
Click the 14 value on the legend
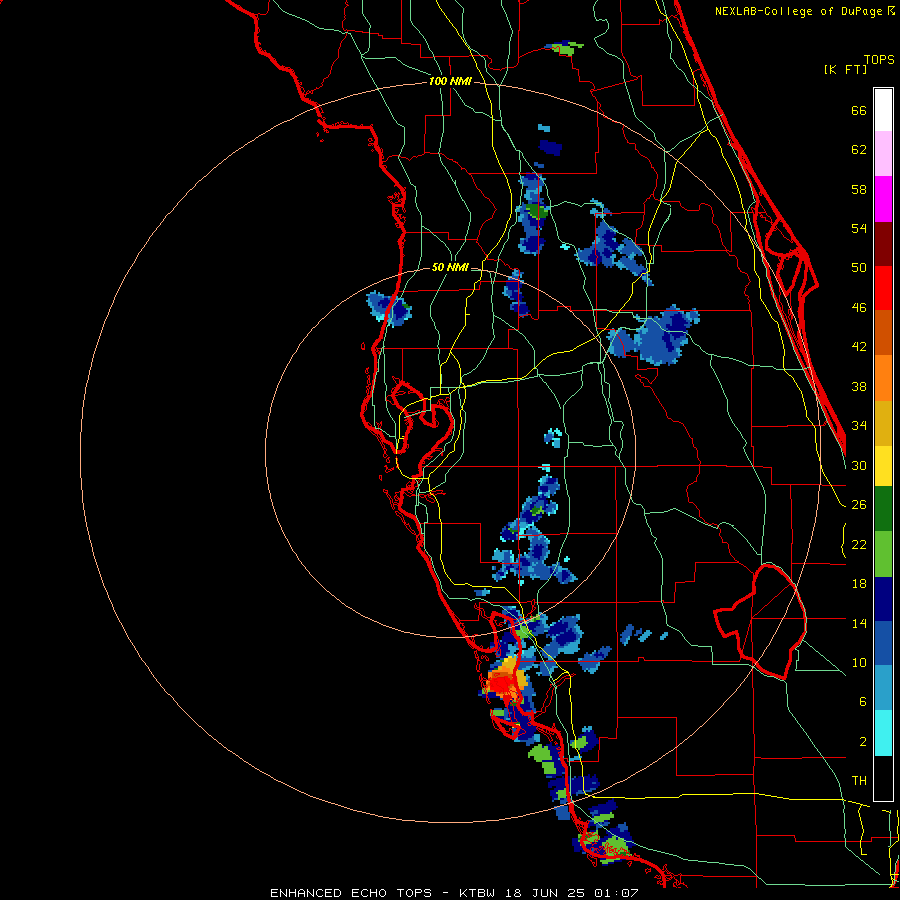click(x=859, y=623)
